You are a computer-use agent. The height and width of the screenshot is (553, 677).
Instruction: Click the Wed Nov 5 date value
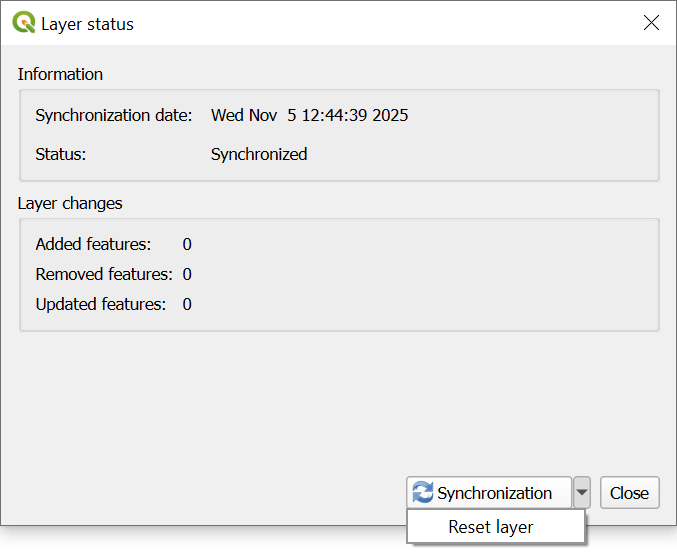[x=309, y=115]
